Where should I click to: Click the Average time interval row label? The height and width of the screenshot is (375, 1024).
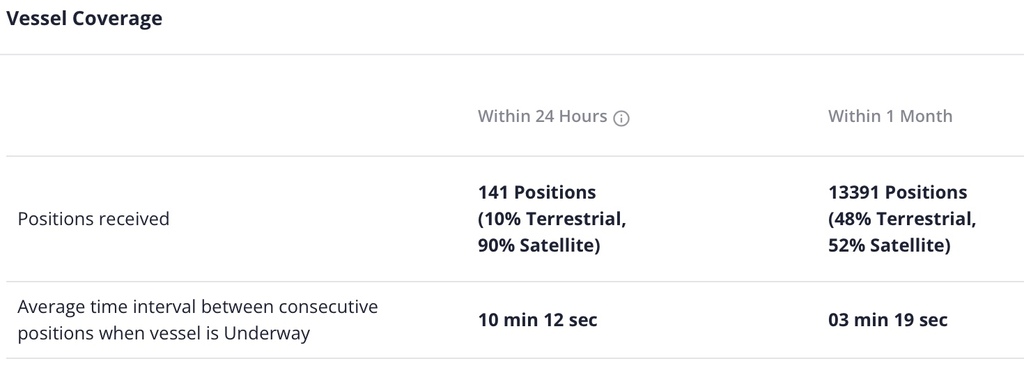click(198, 320)
